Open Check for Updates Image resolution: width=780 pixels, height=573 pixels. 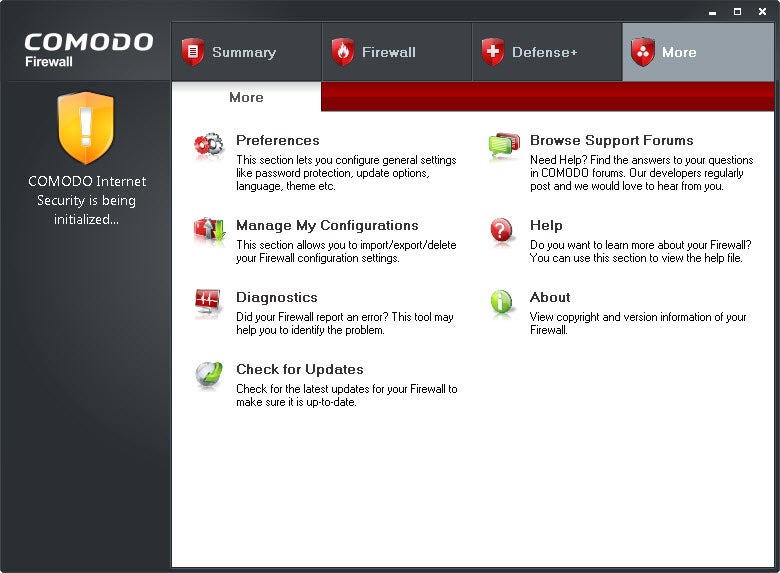[x=299, y=369]
